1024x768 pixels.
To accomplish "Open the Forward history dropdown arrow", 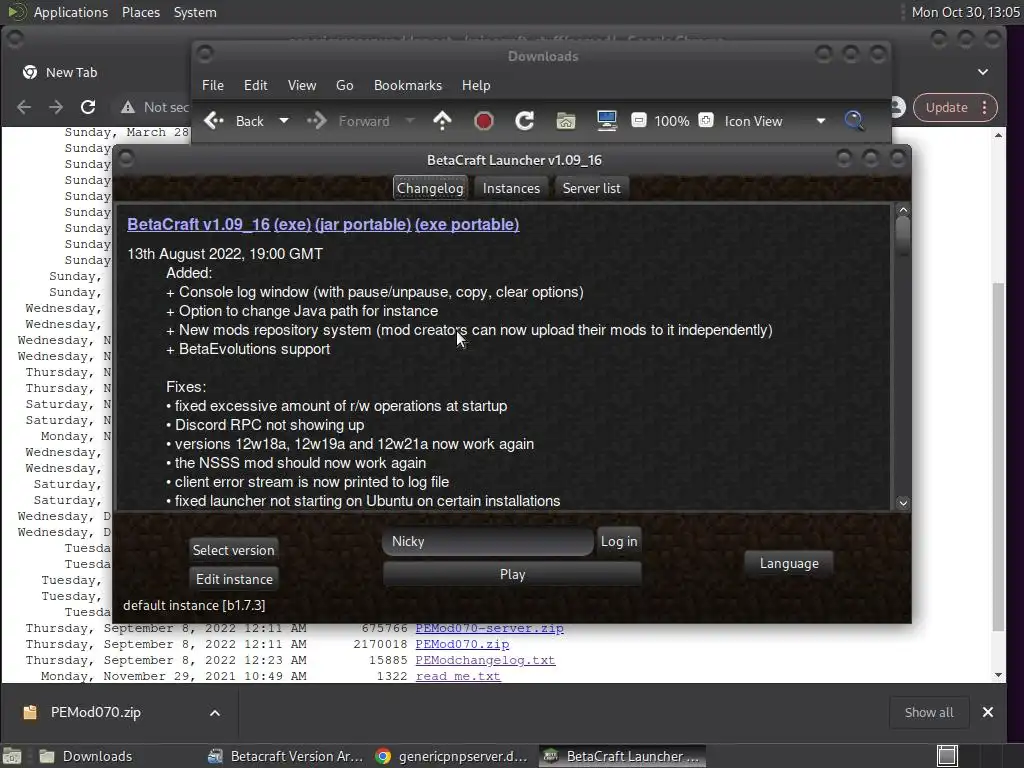I will (409, 121).
